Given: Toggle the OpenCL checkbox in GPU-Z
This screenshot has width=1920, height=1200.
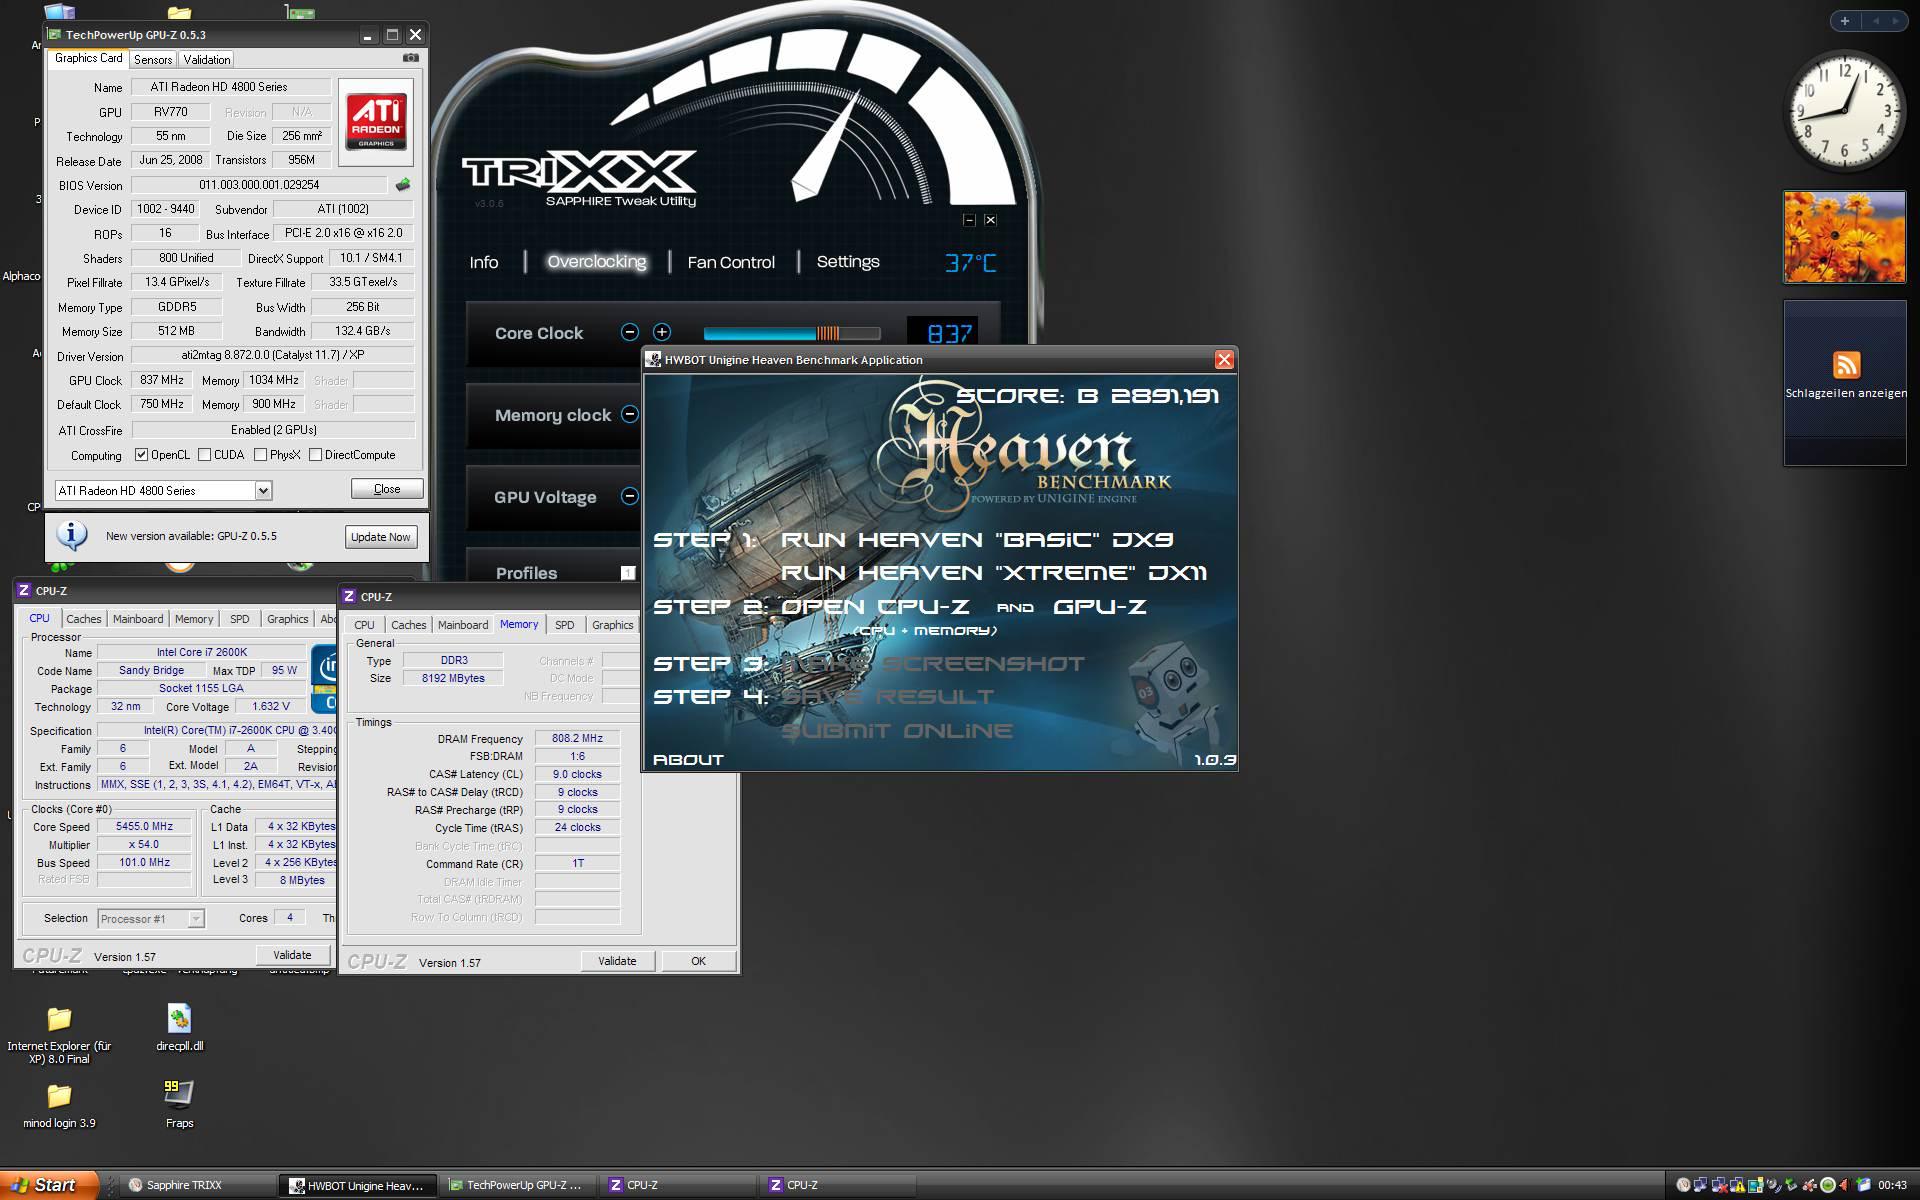Looking at the screenshot, I should point(141,455).
